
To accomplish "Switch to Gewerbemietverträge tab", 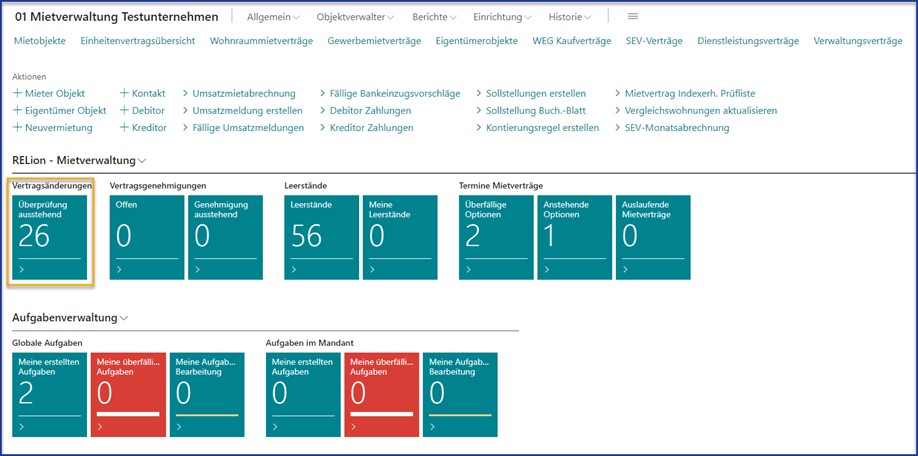I will [x=374, y=41].
